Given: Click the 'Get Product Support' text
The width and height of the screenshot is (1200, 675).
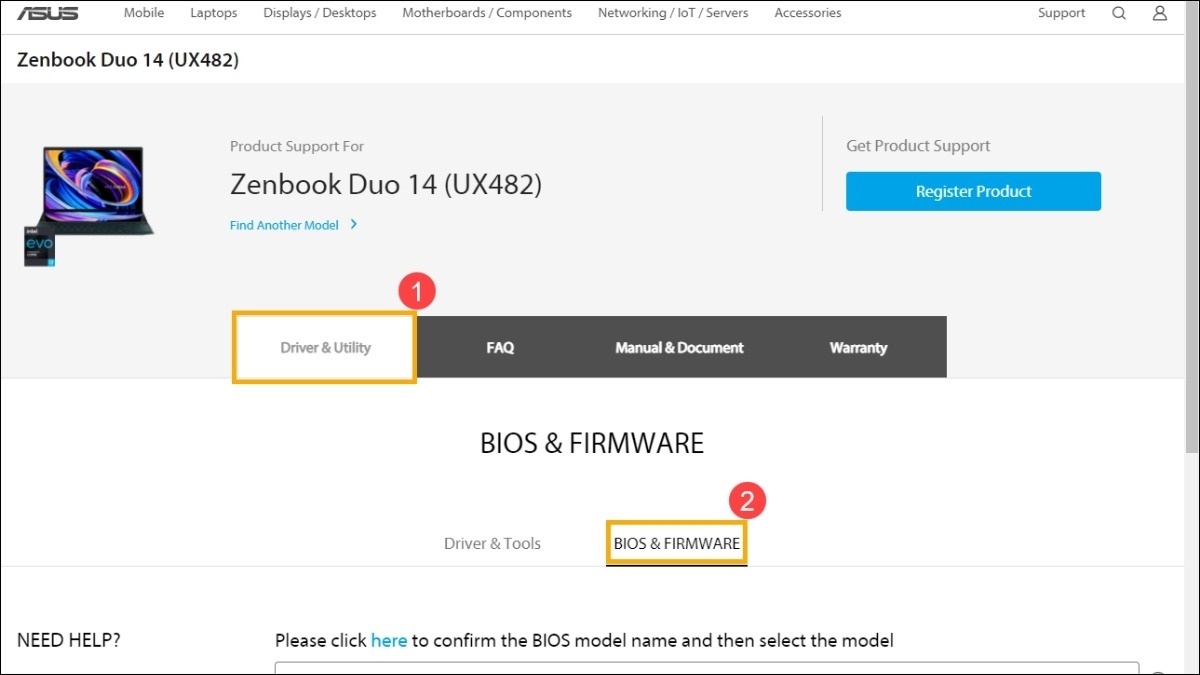Looking at the screenshot, I should point(918,146).
